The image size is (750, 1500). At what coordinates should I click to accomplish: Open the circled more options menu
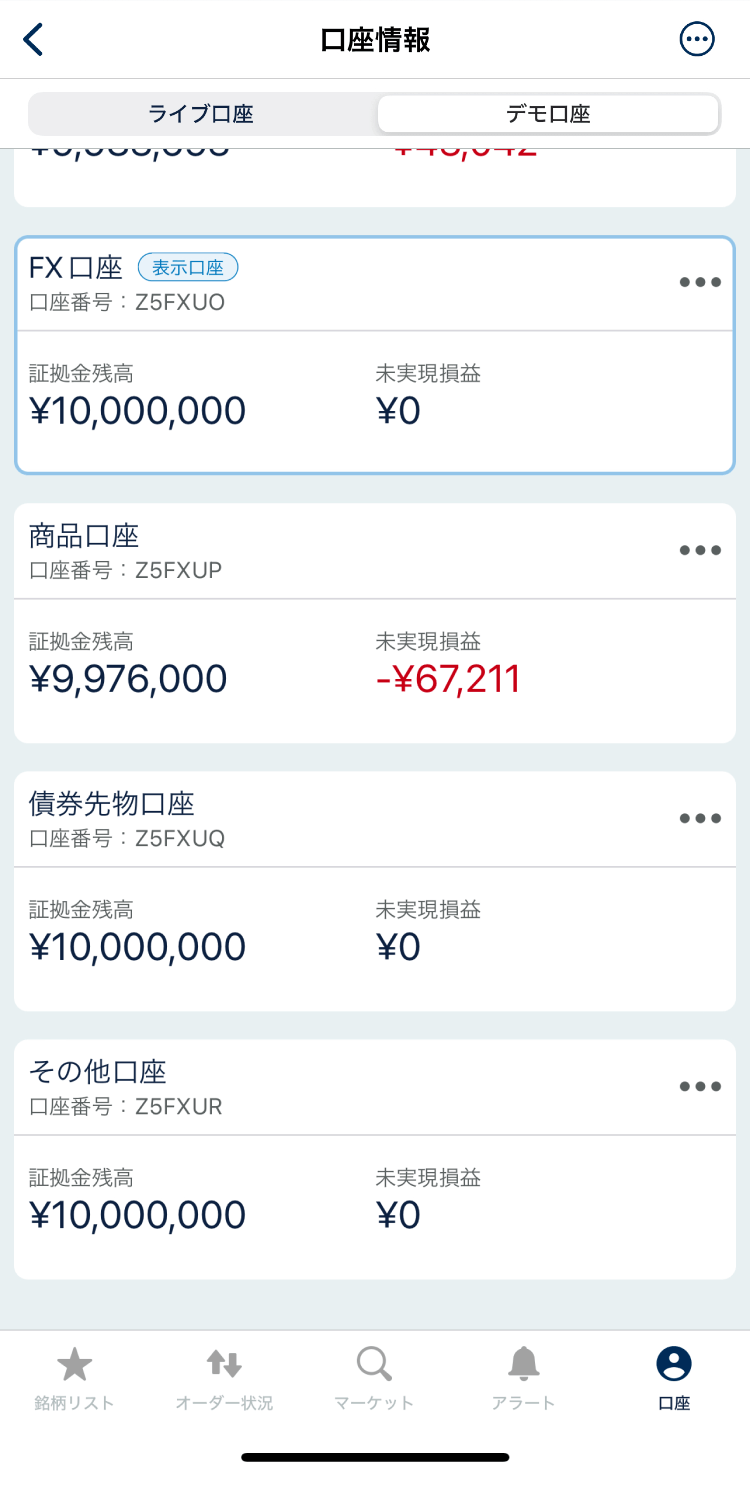click(x=697, y=40)
